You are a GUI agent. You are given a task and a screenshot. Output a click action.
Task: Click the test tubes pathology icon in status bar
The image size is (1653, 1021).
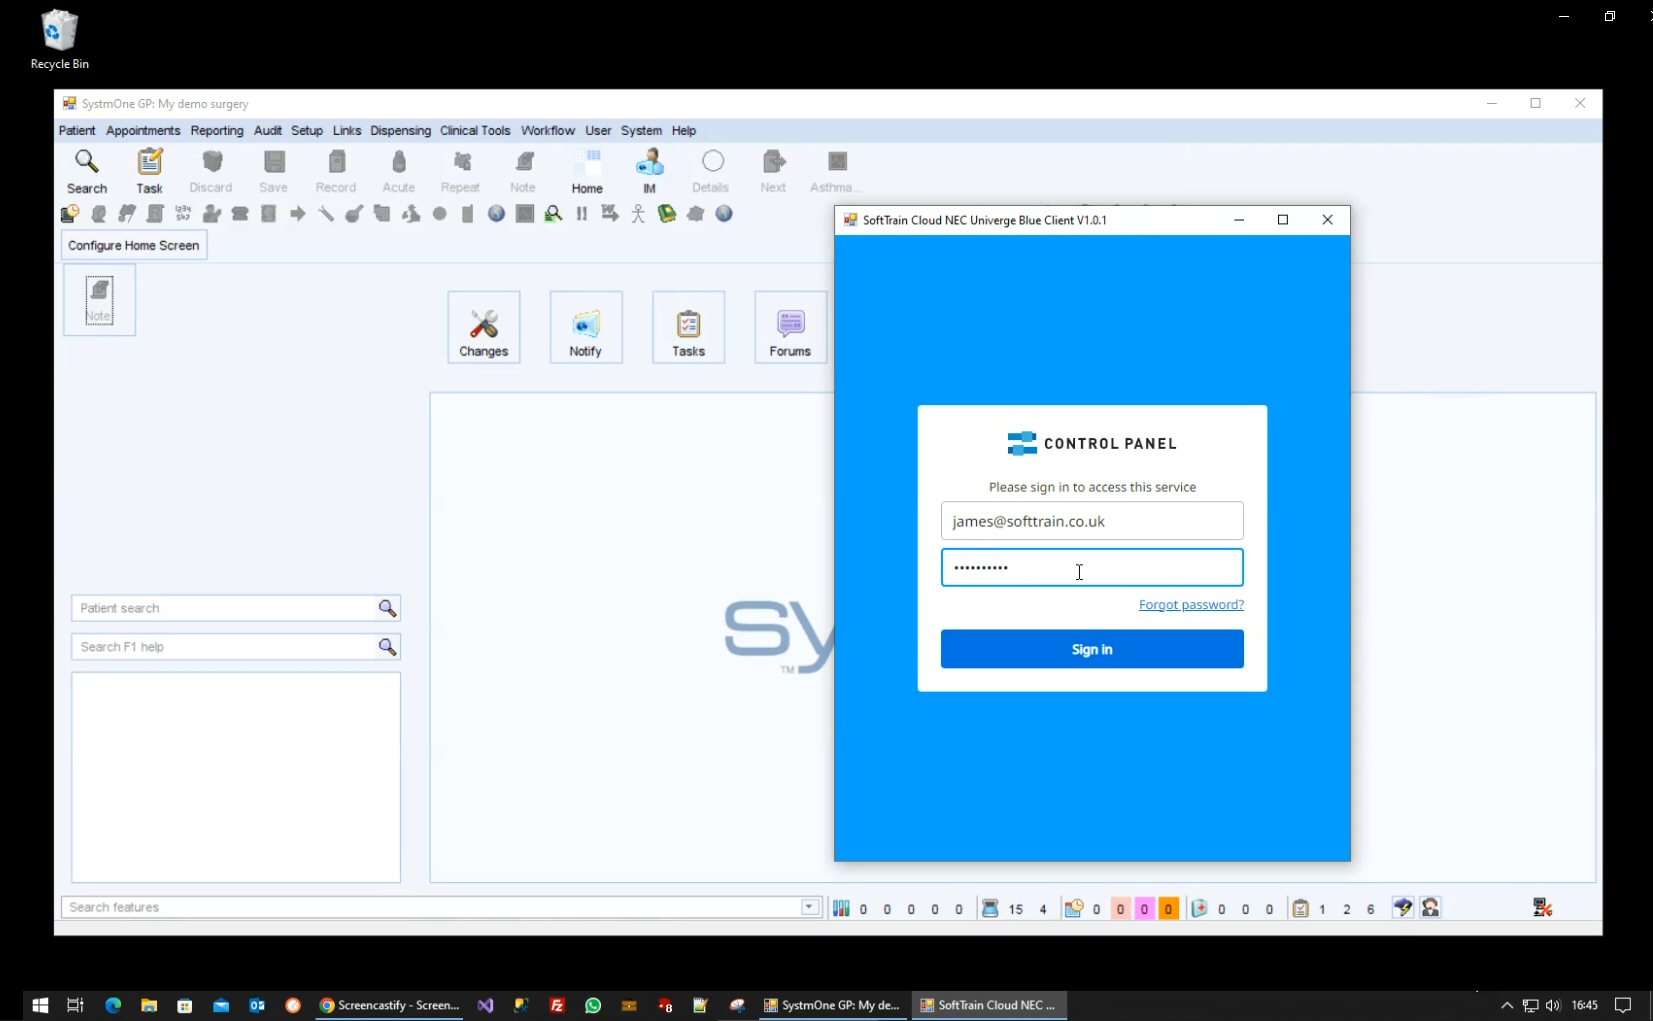pos(841,908)
